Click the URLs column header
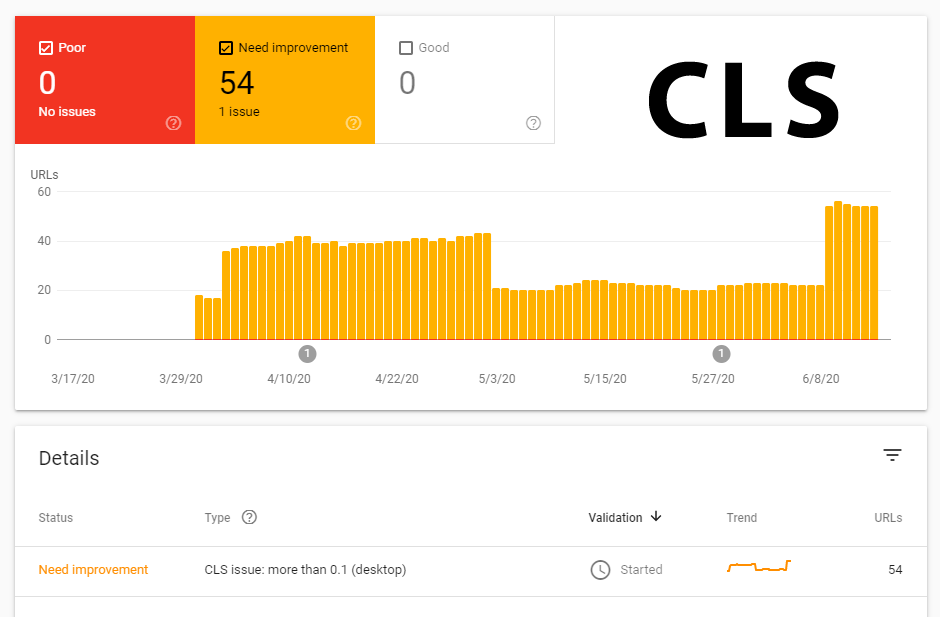Viewport: 940px width, 617px height. click(888, 517)
